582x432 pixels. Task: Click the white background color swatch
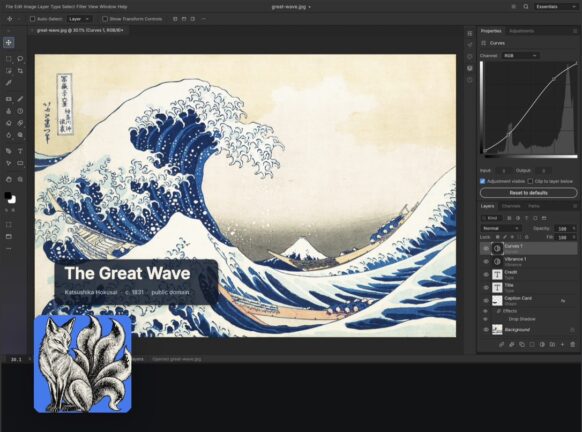[x=13, y=200]
